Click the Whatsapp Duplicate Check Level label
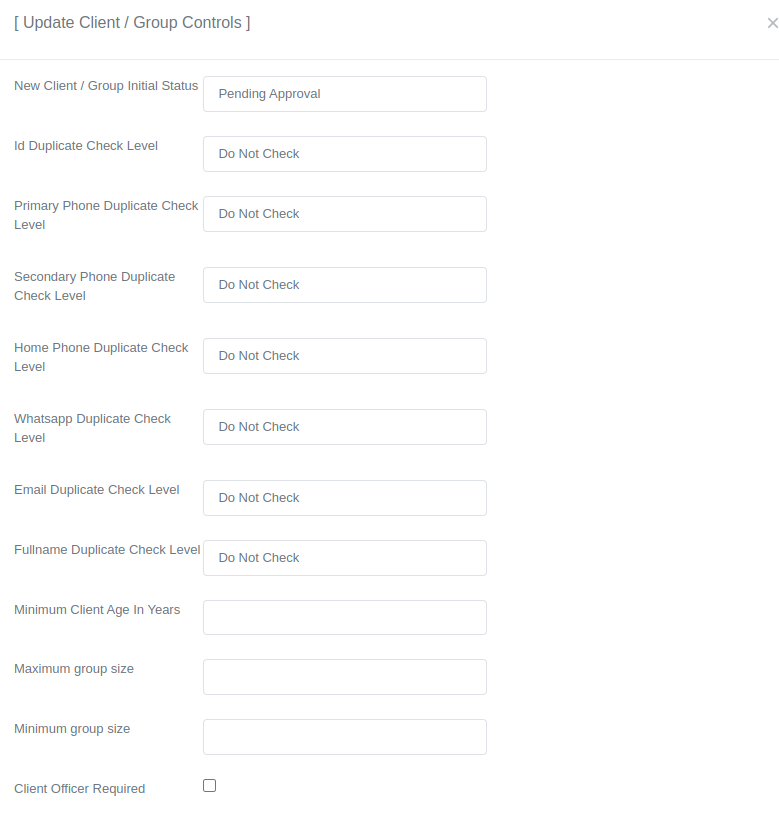The width and height of the screenshot is (779, 821). point(92,428)
